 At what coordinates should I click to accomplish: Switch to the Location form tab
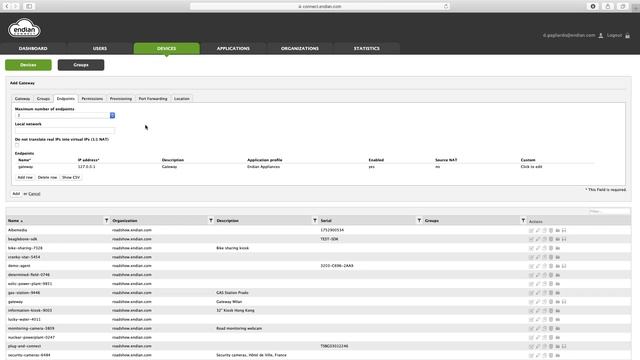(182, 99)
